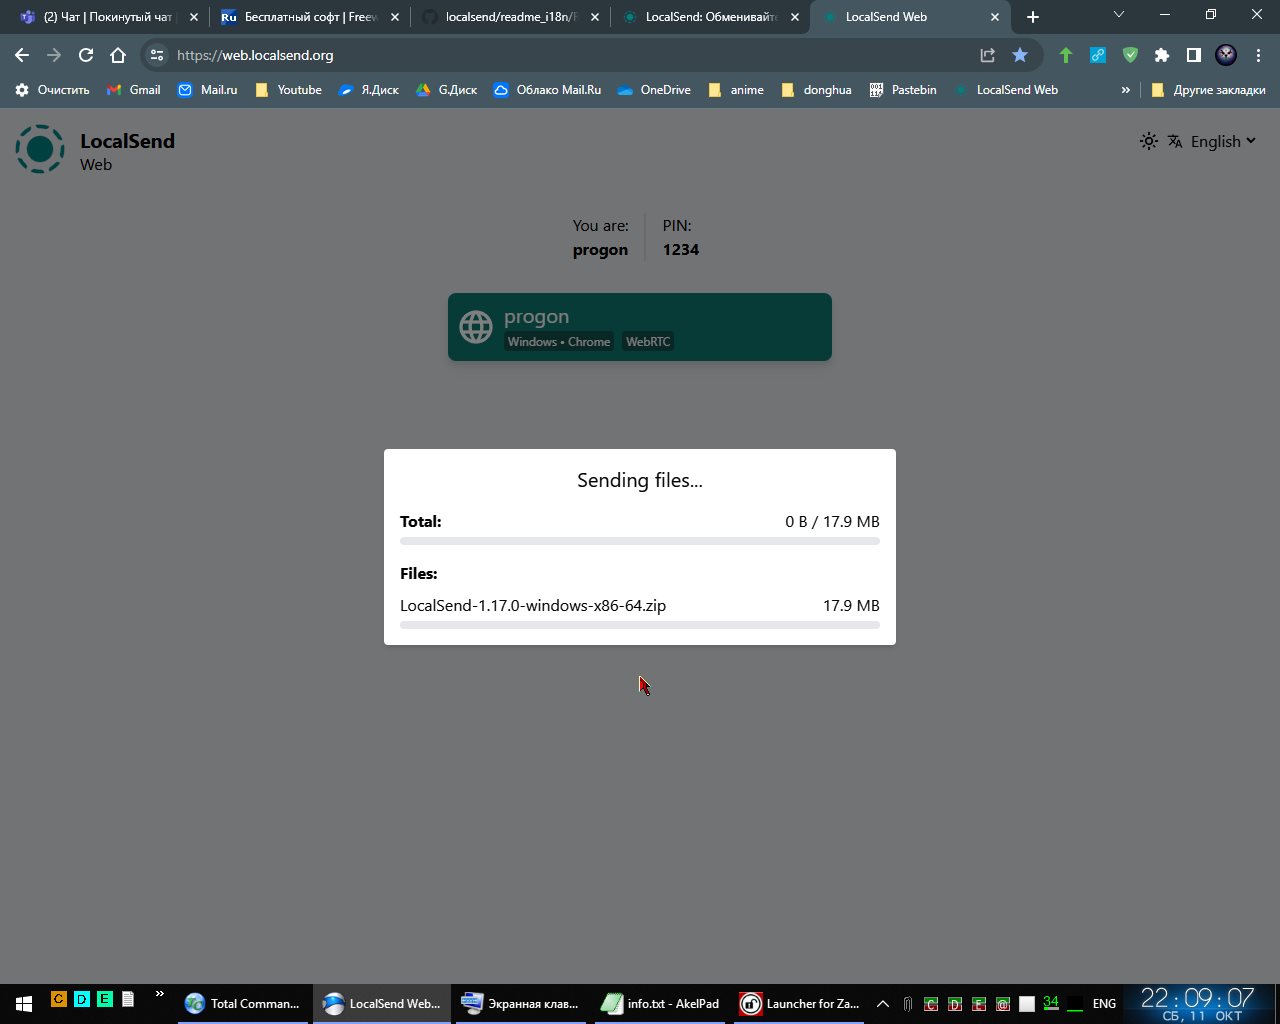Open the browser extensions puzzle icon
Image resolution: width=1280 pixels, height=1024 pixels.
pyautogui.click(x=1161, y=55)
